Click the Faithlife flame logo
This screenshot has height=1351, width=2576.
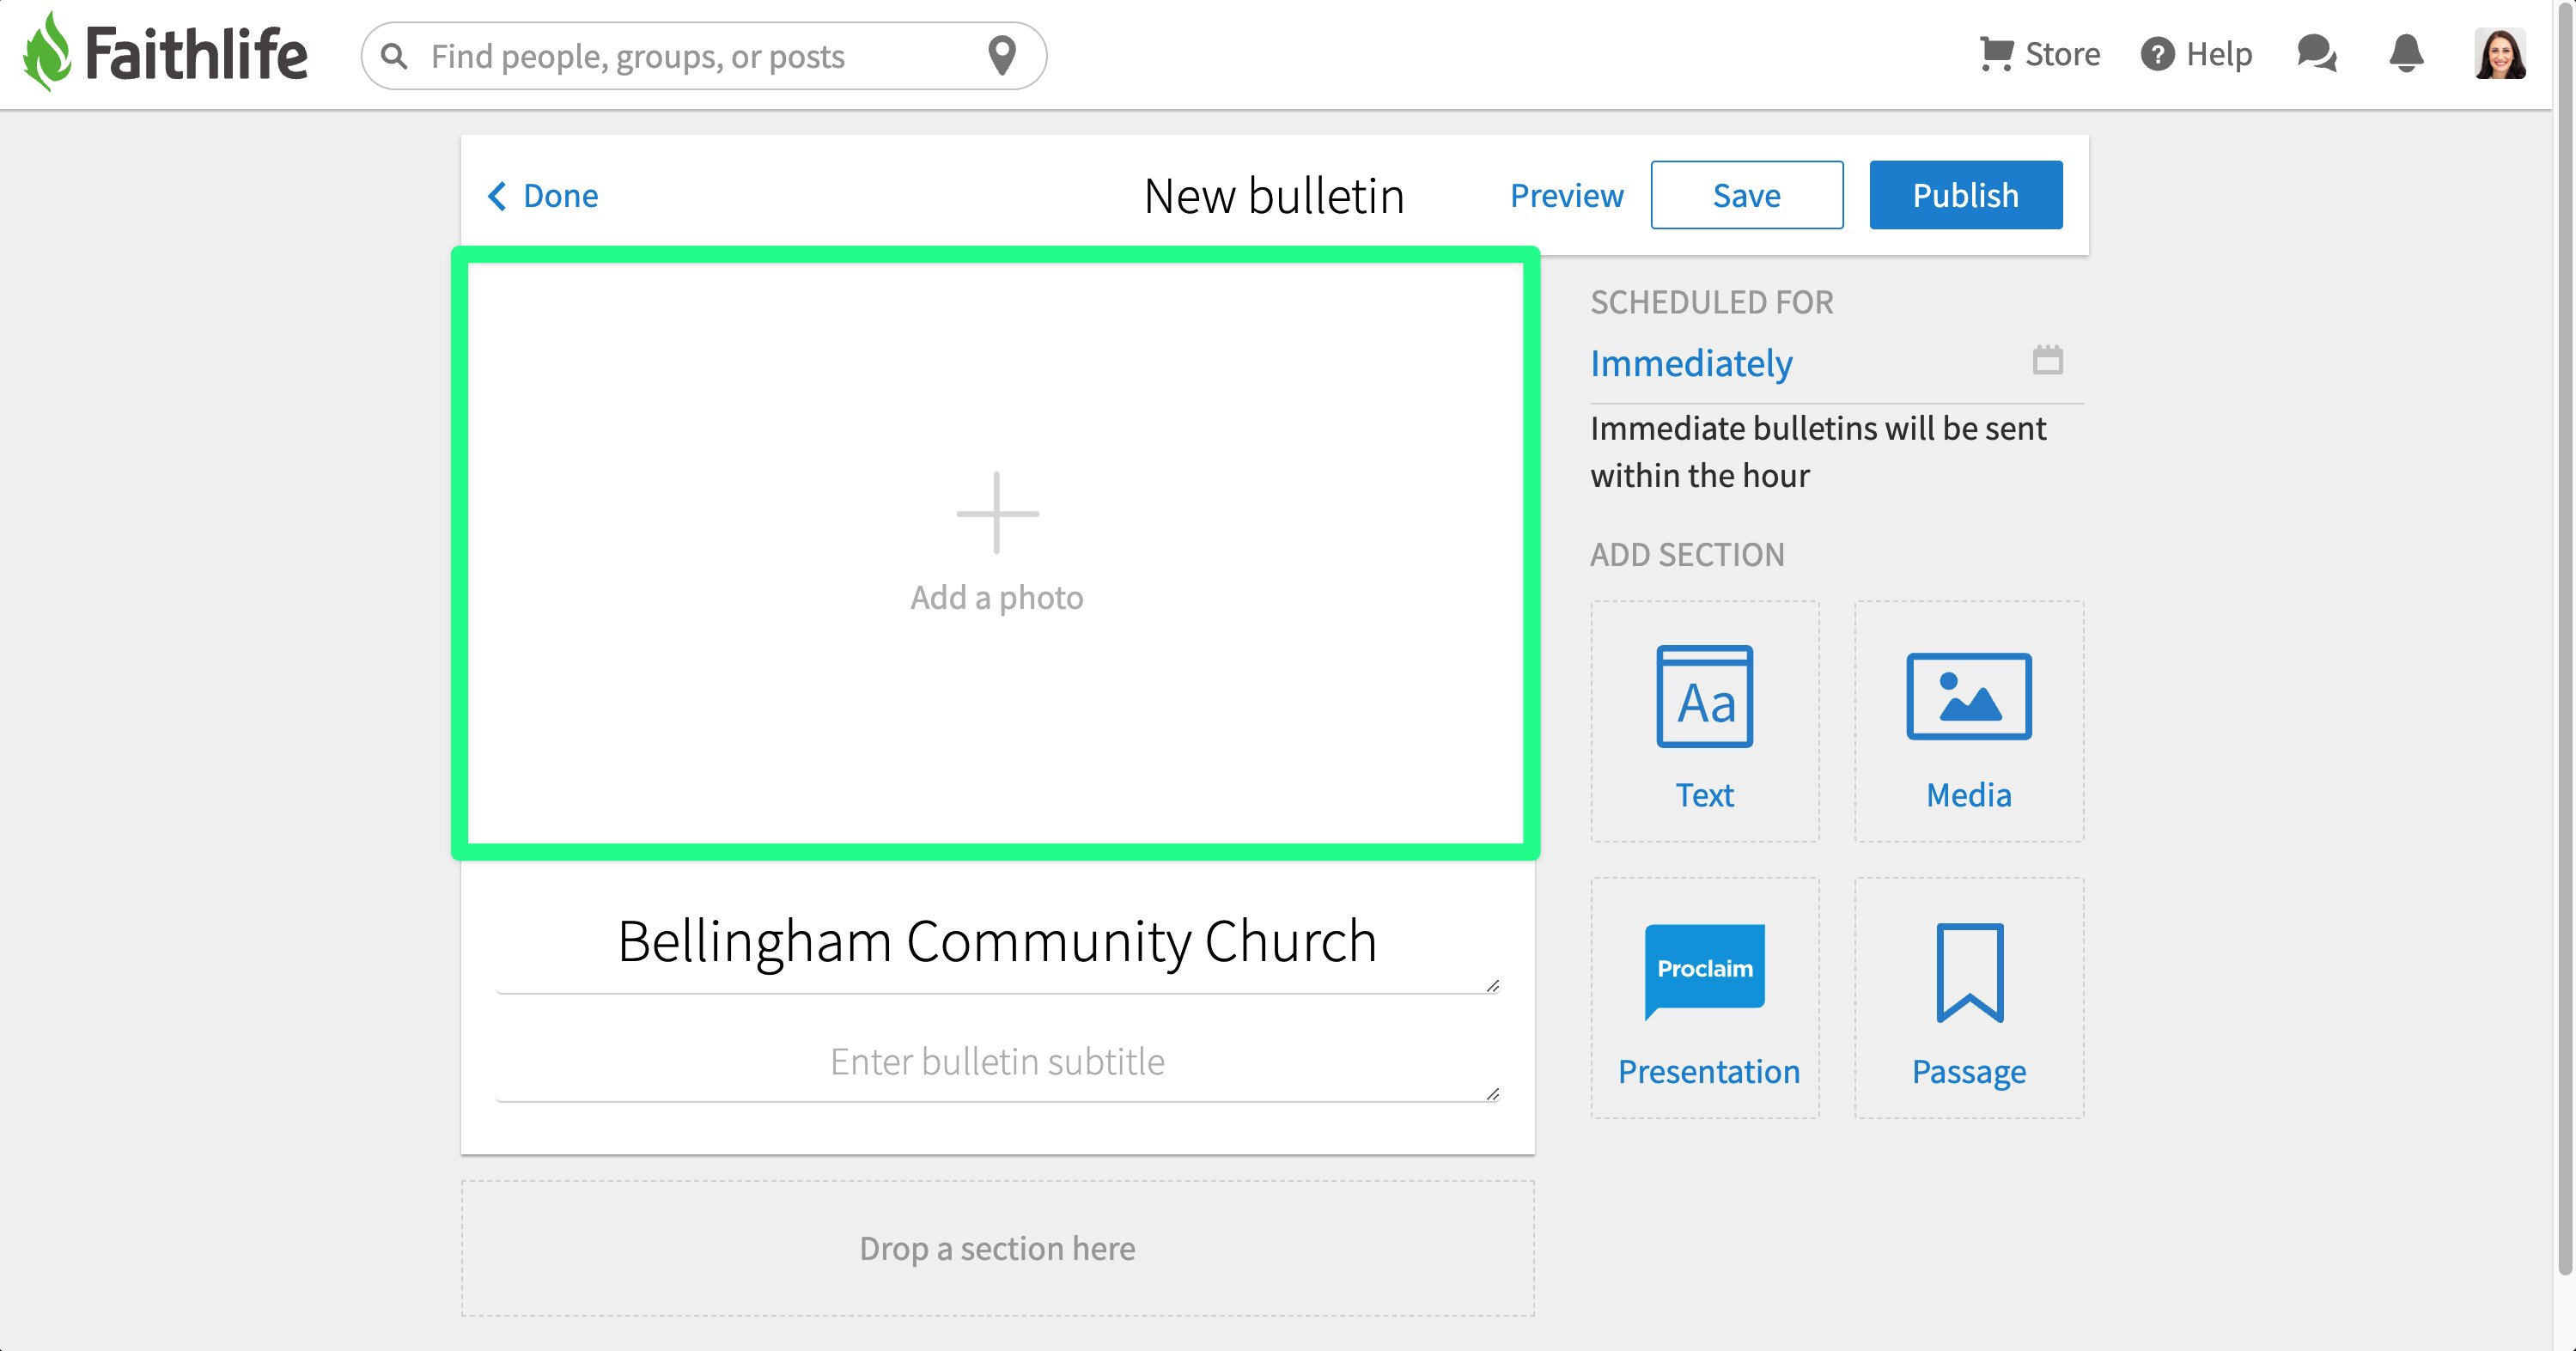tap(47, 51)
